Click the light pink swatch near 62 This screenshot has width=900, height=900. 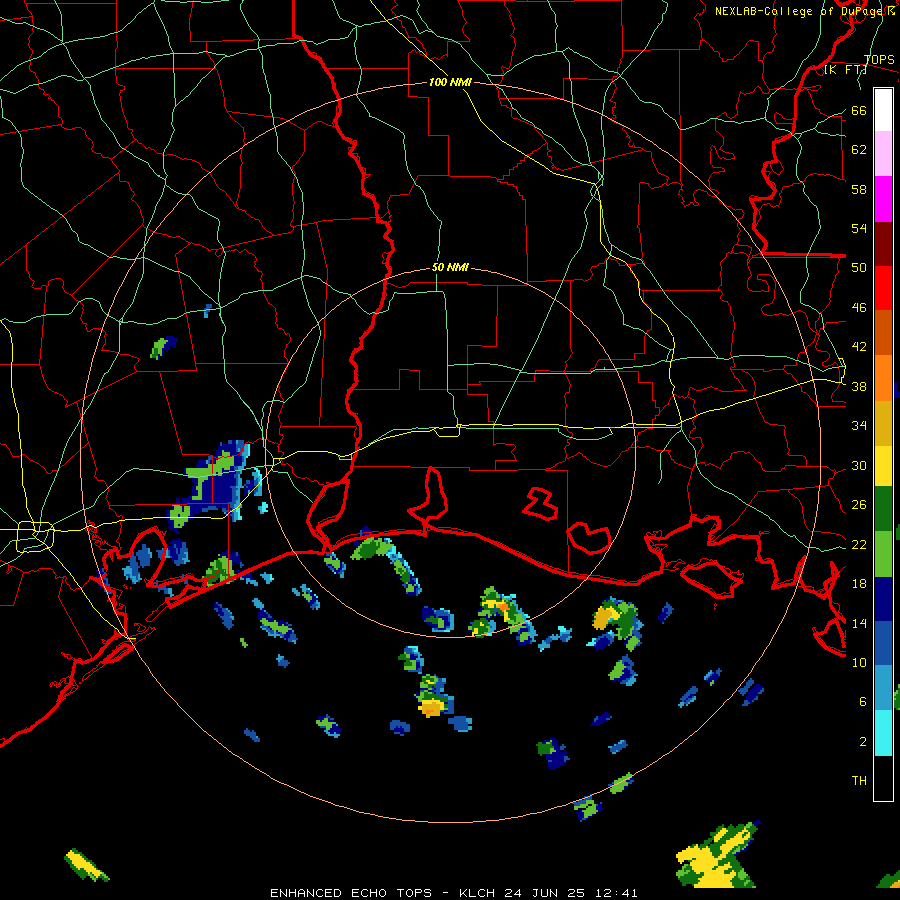point(883,154)
